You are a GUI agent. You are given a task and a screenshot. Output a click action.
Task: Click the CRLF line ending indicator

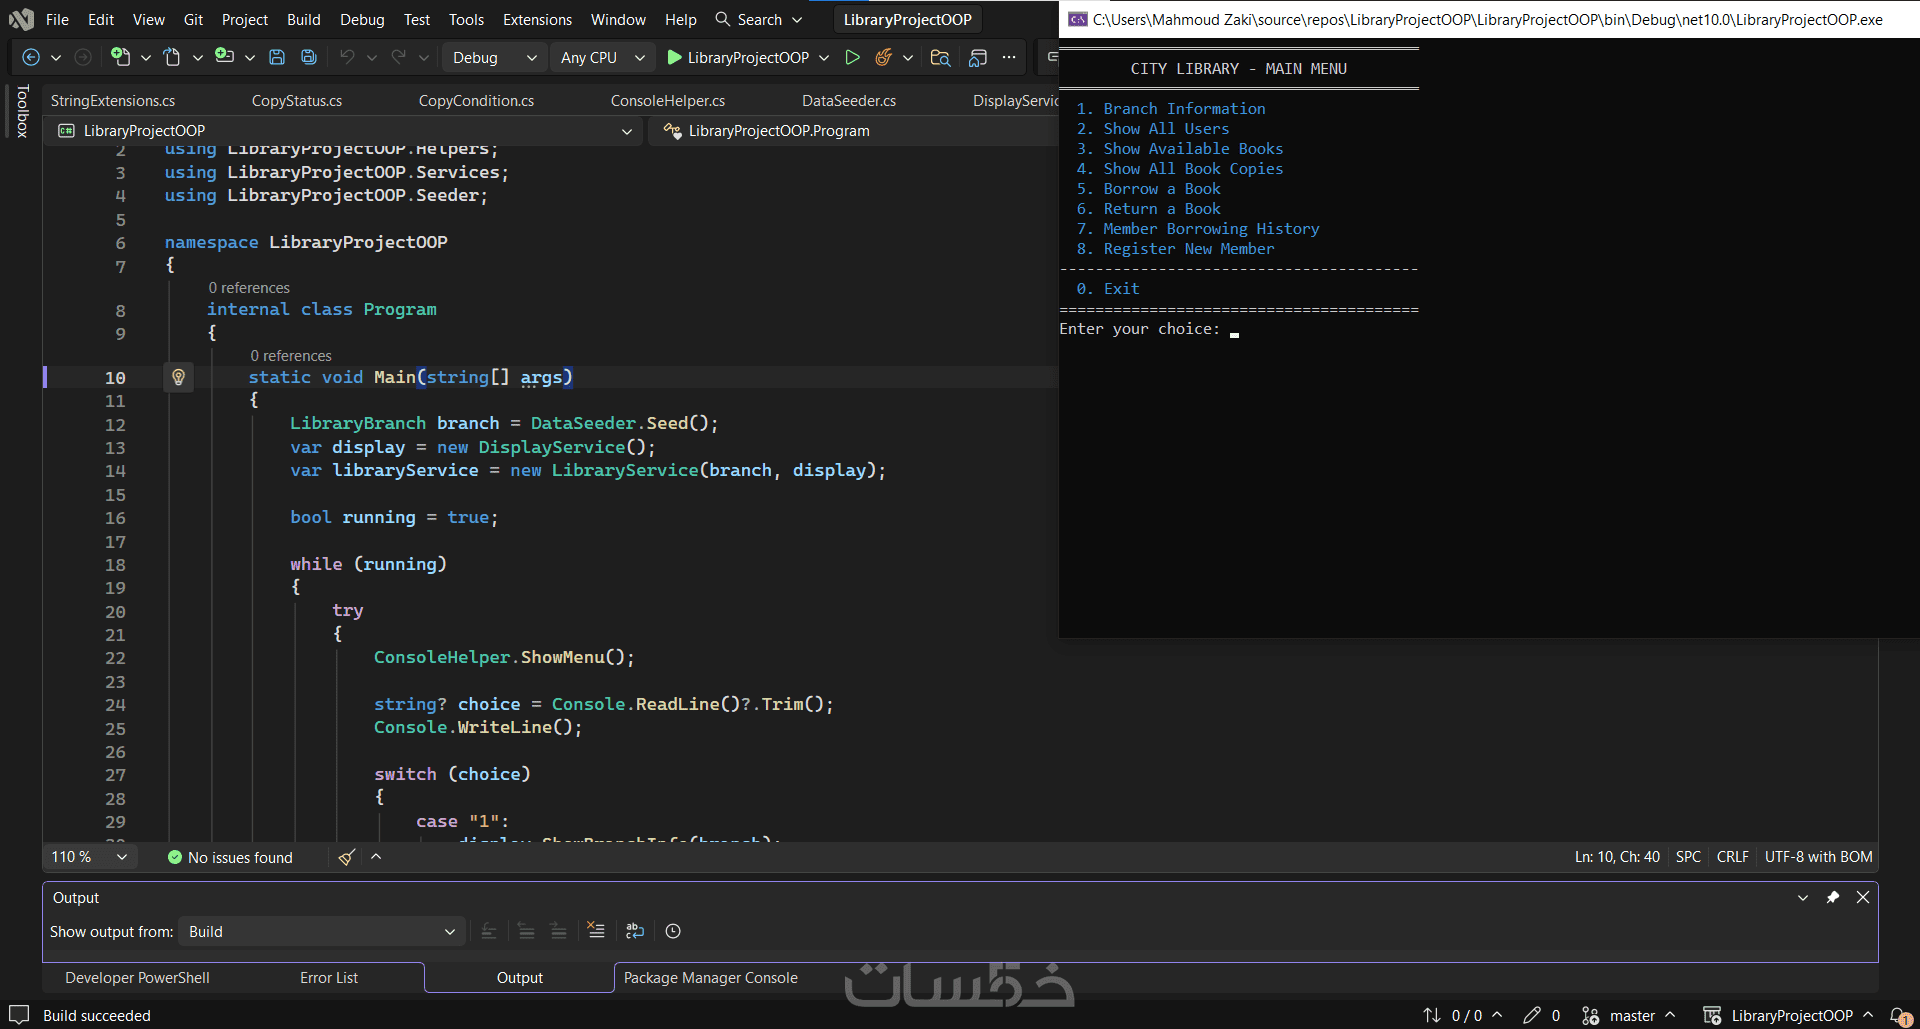1733,857
